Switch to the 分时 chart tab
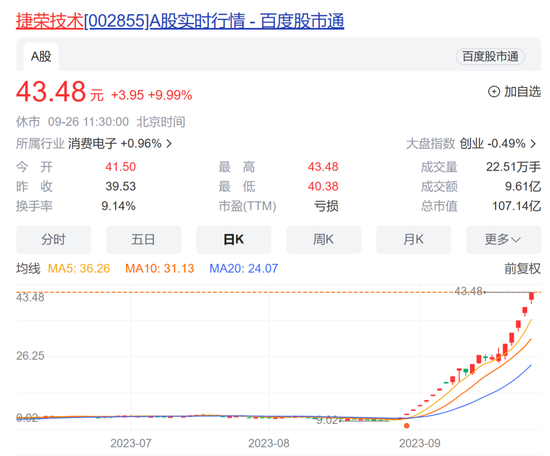 [53, 240]
